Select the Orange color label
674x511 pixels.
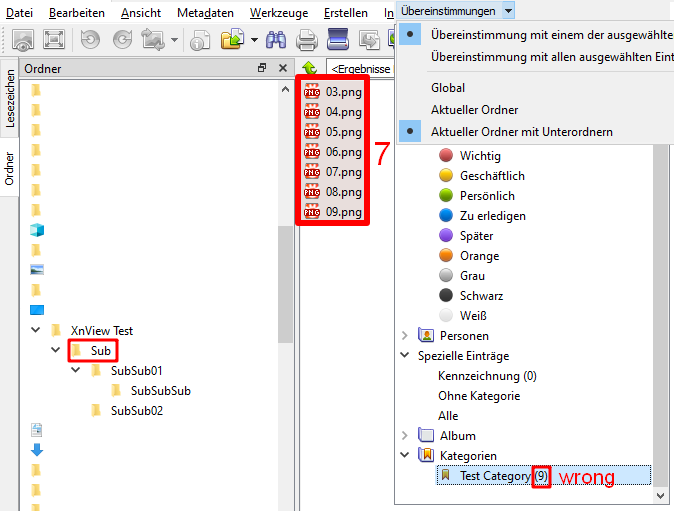click(469, 256)
